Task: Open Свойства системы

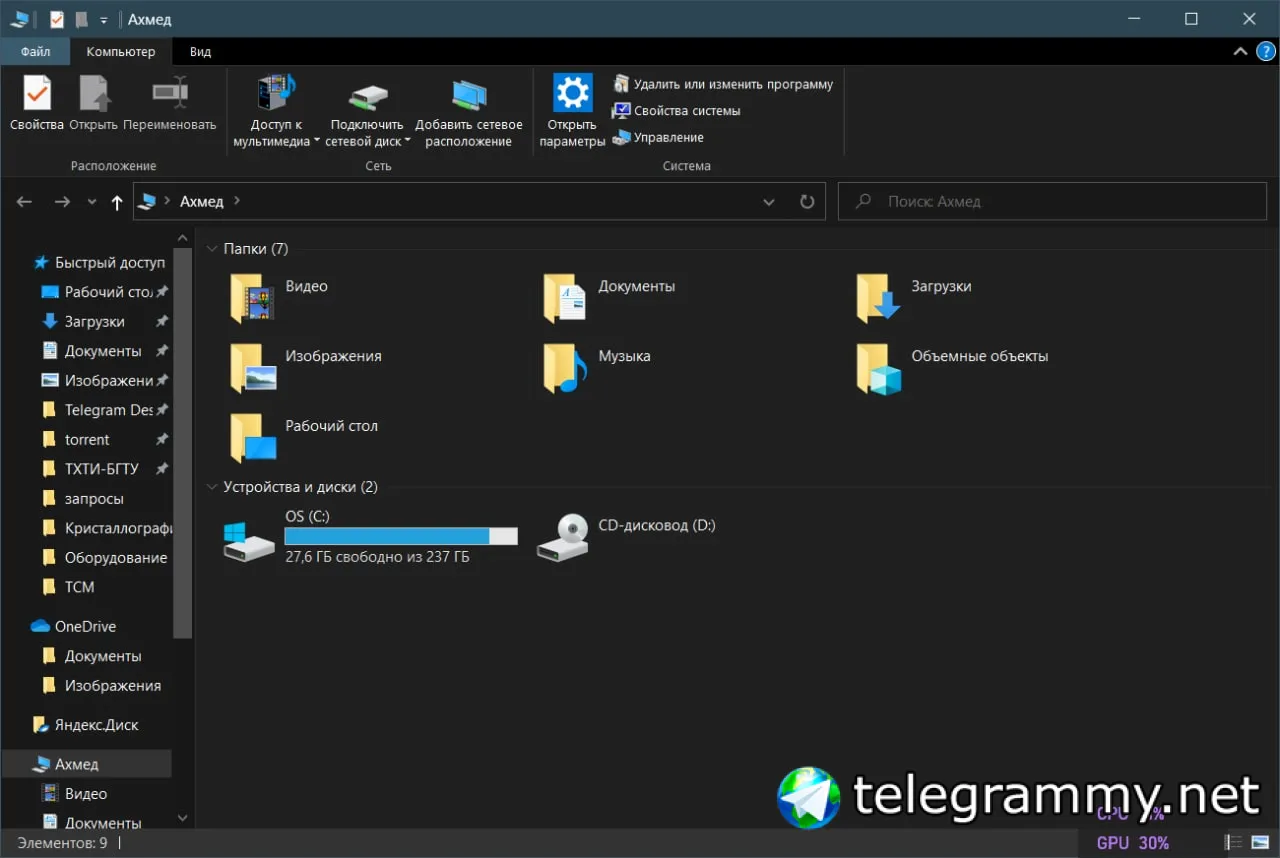Action: pyautogui.click(x=676, y=111)
